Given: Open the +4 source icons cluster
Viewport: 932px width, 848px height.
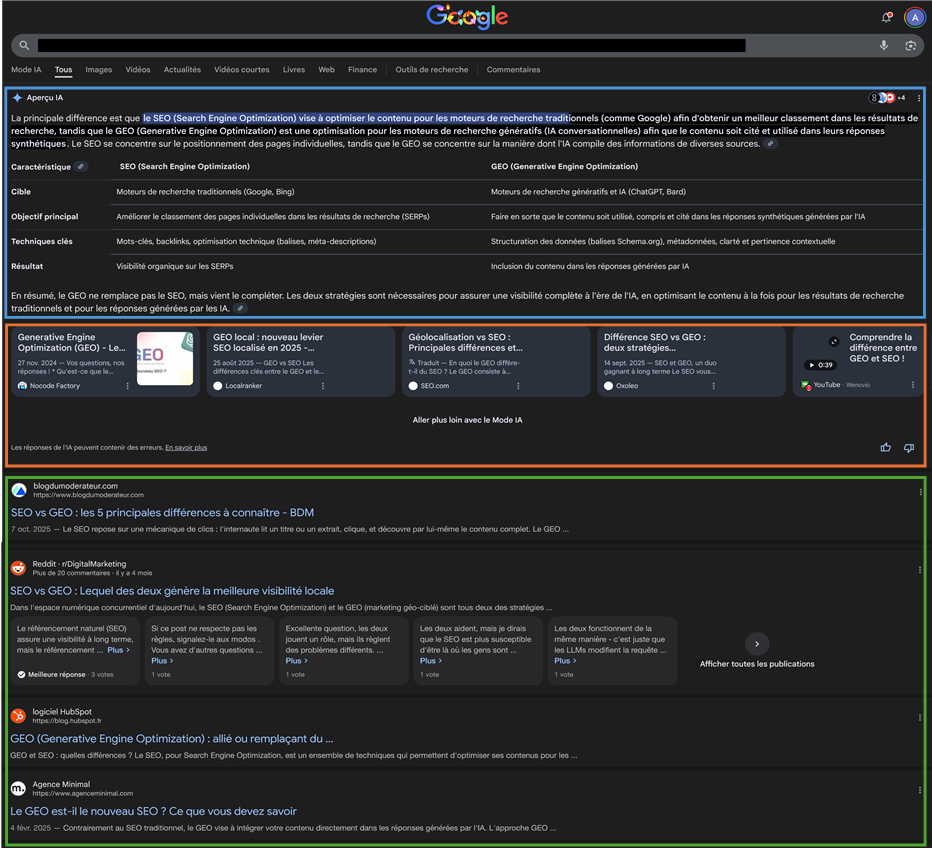Looking at the screenshot, I should coord(887,97).
